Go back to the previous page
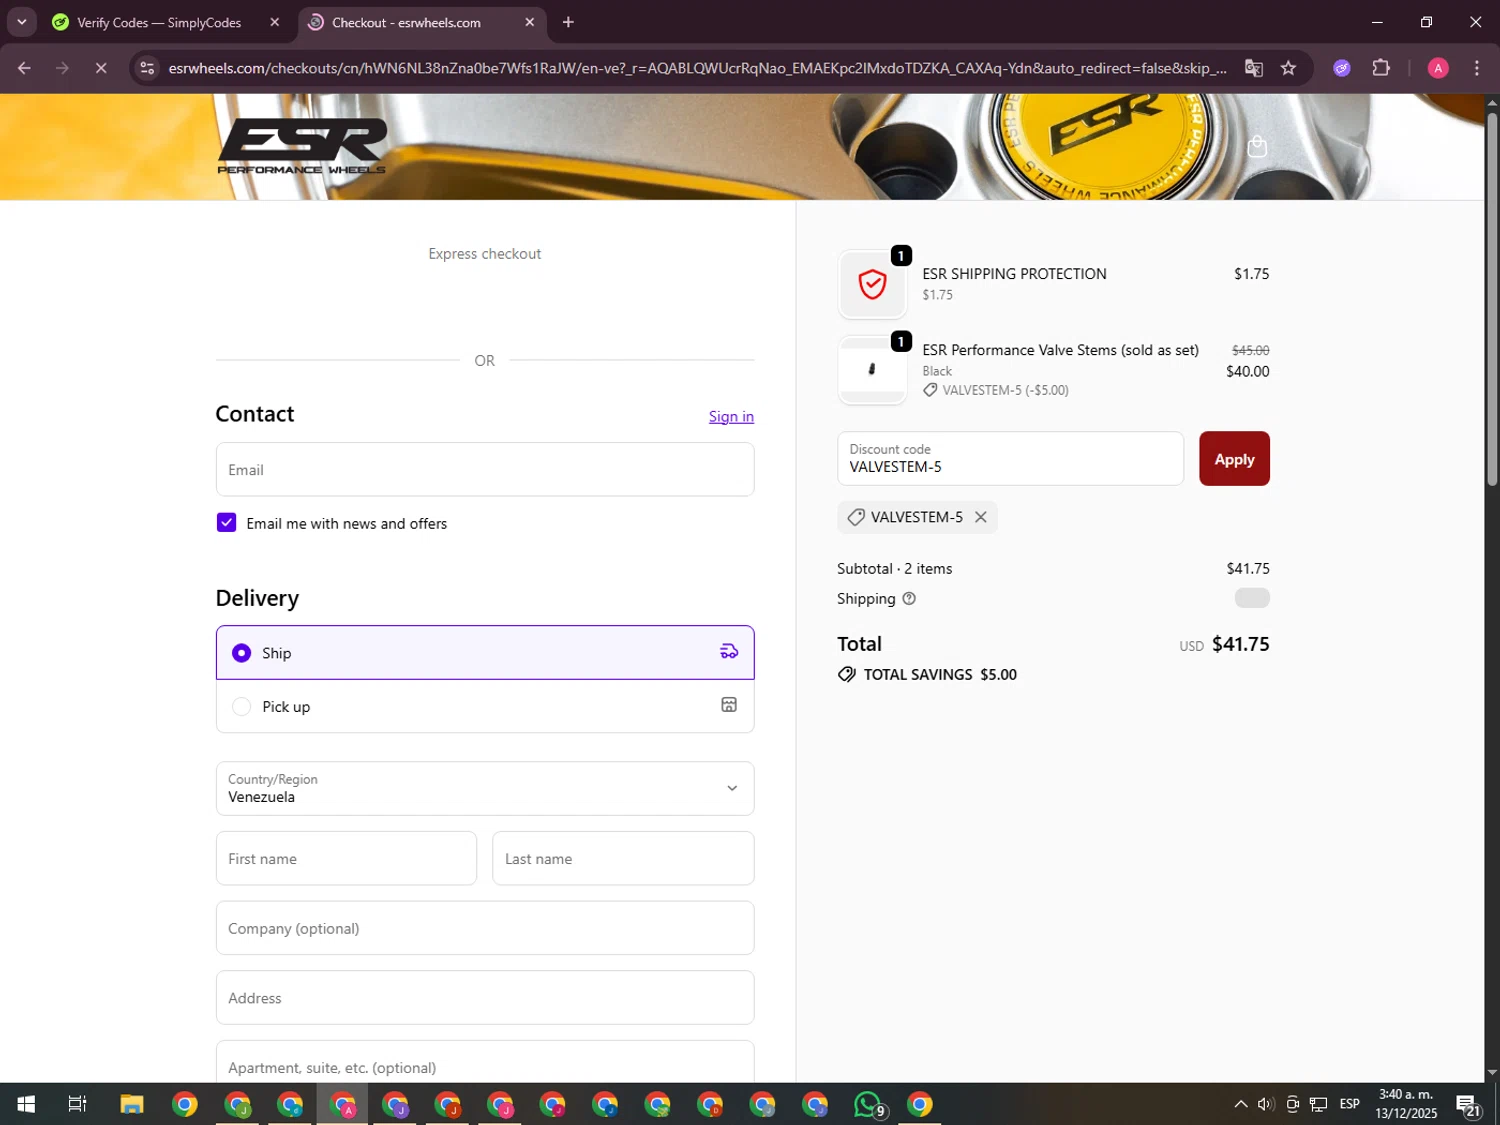Screen dimensions: 1500x1125 click(x=24, y=68)
